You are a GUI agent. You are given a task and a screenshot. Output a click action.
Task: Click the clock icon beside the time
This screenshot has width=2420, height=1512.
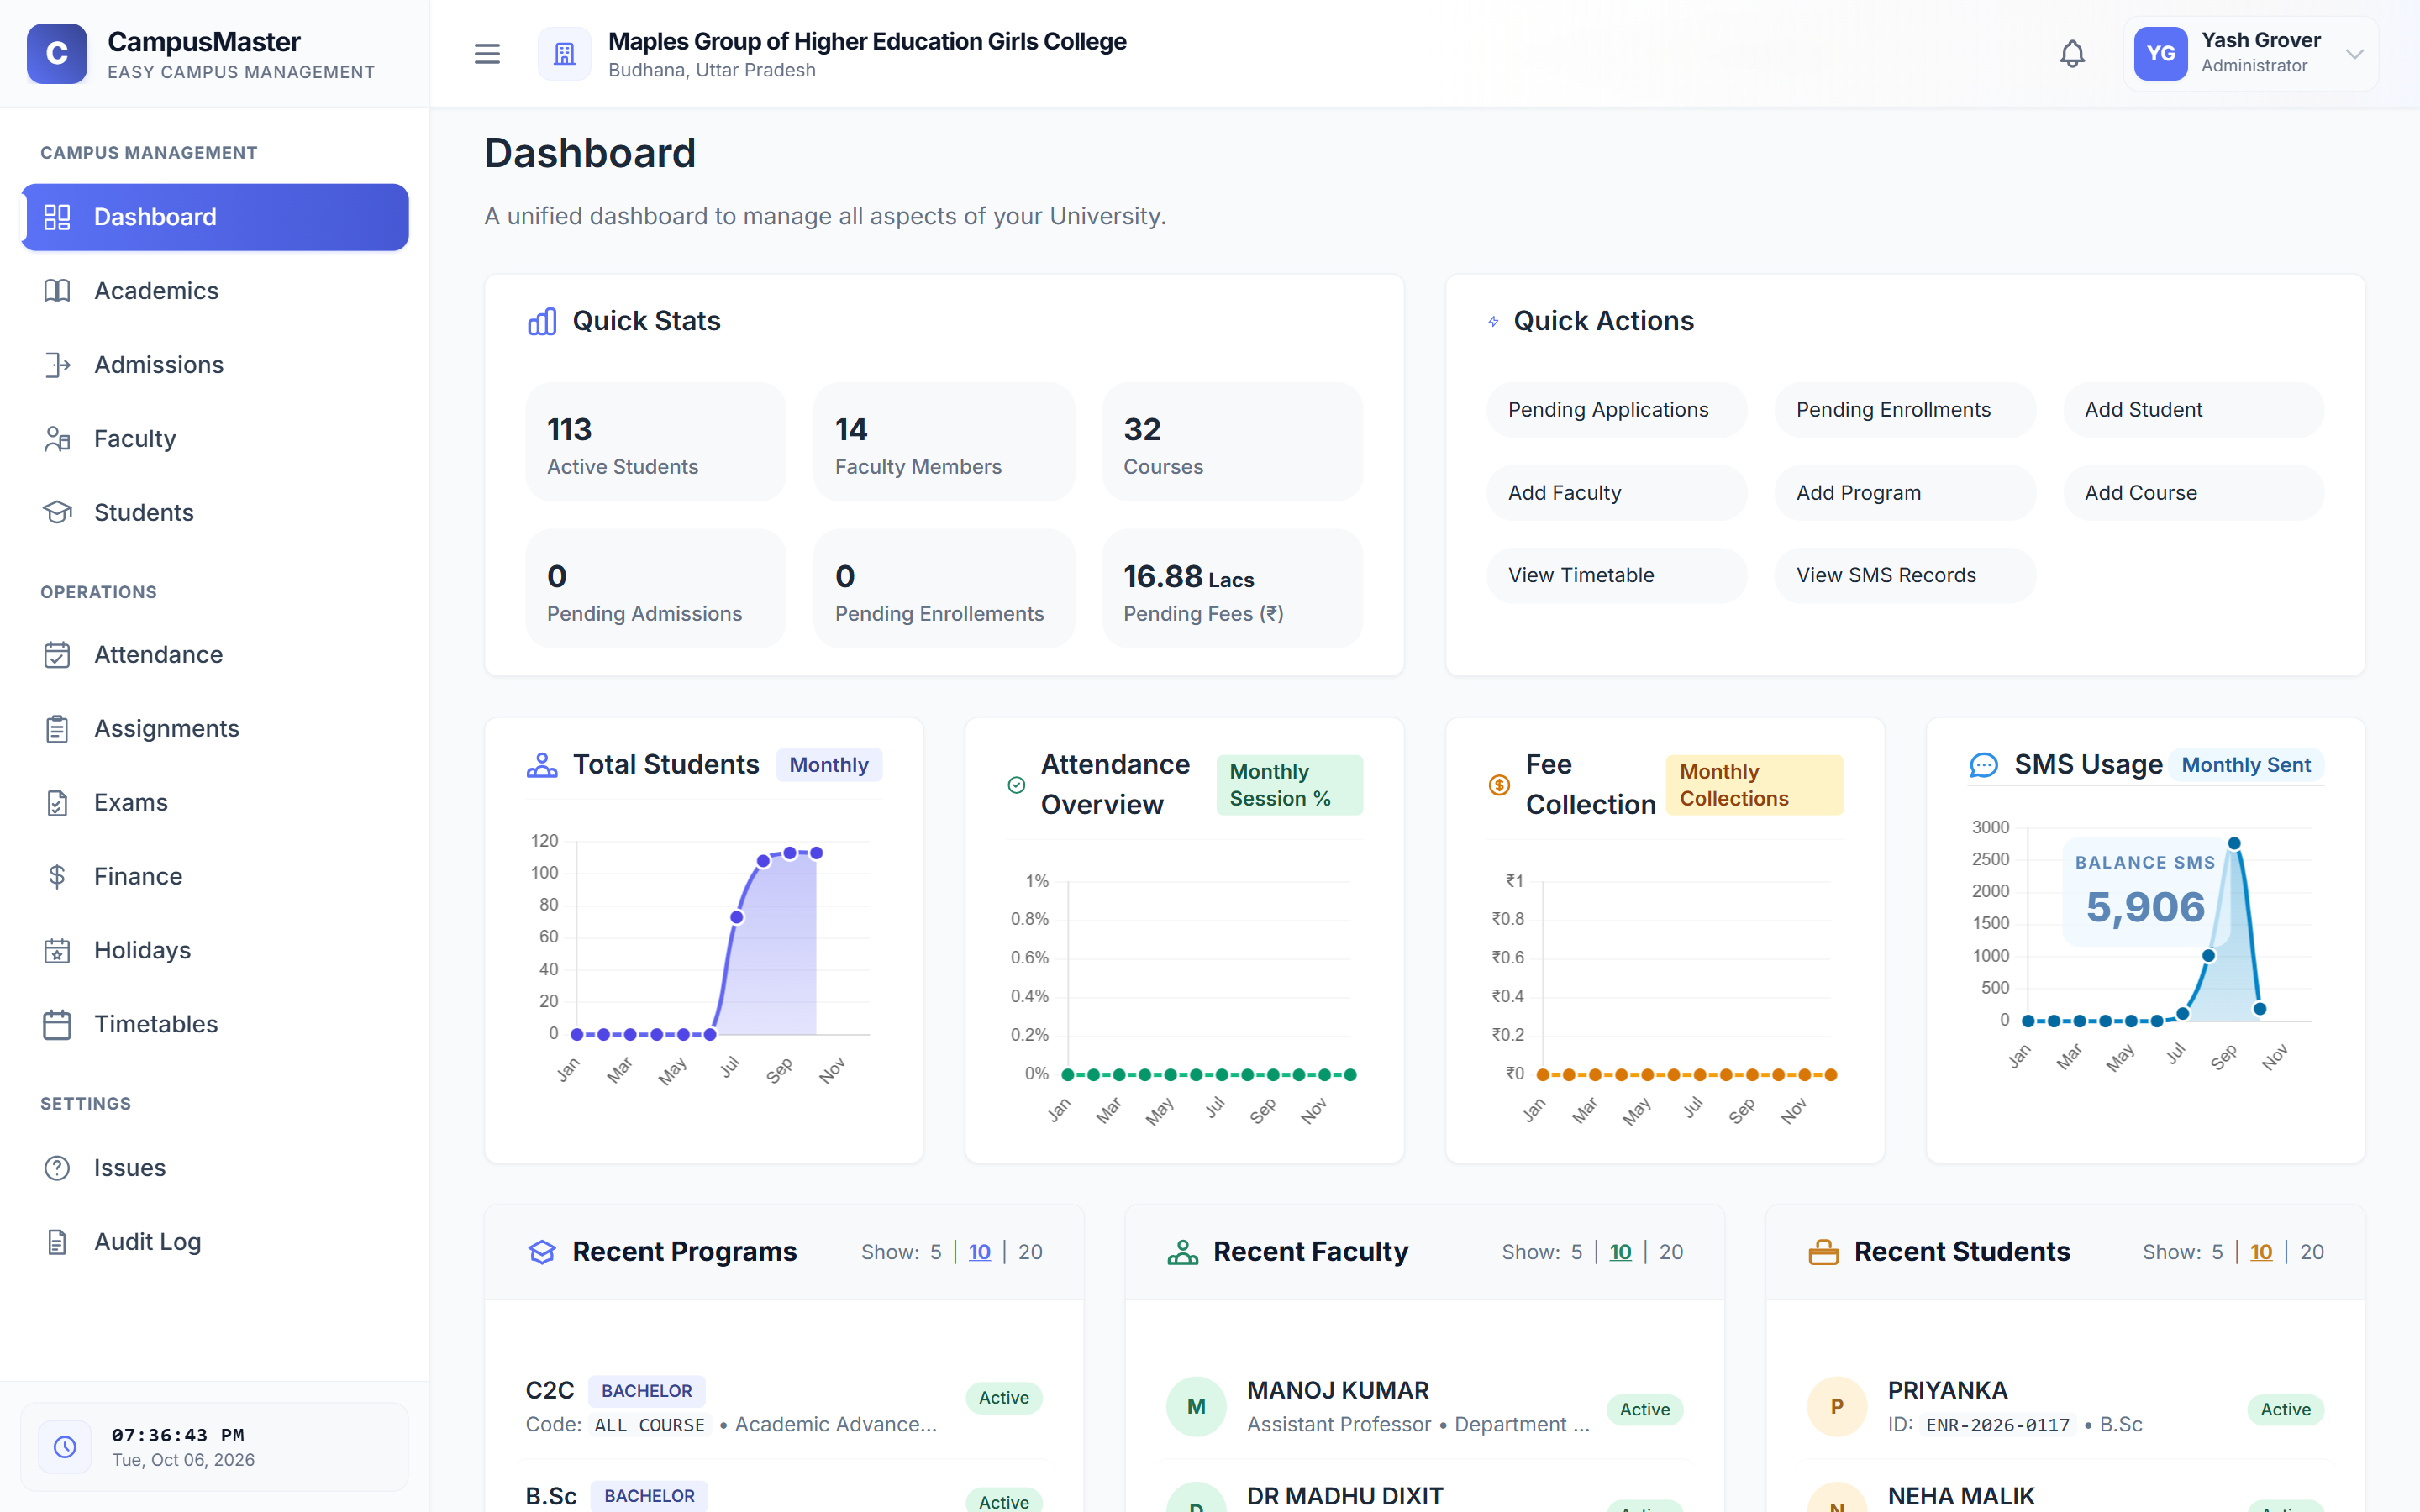point(65,1447)
